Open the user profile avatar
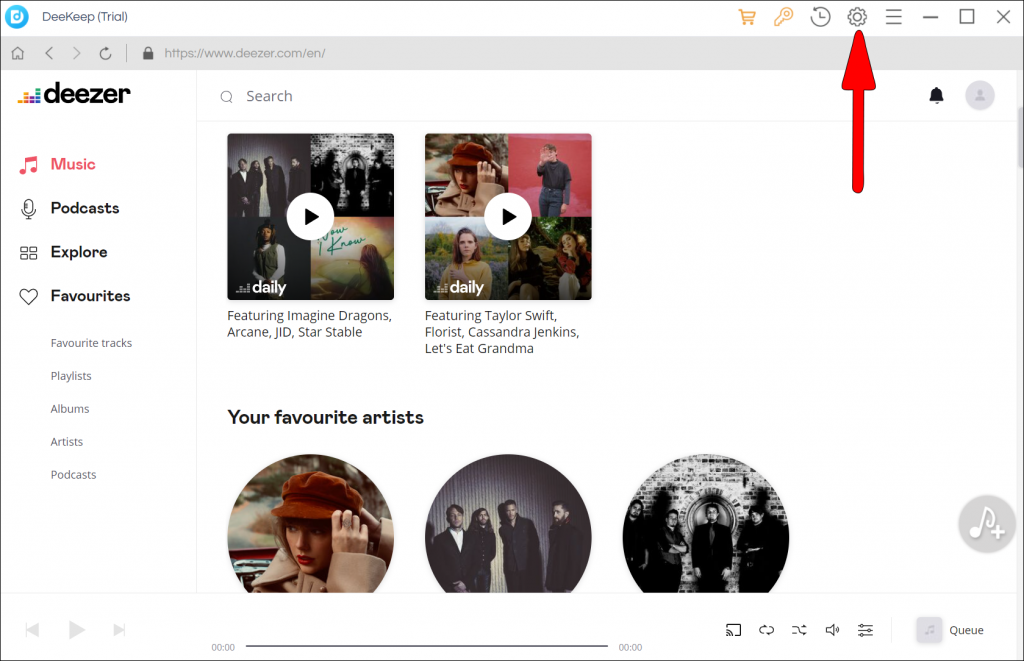Viewport: 1024px width, 661px height. click(980, 95)
